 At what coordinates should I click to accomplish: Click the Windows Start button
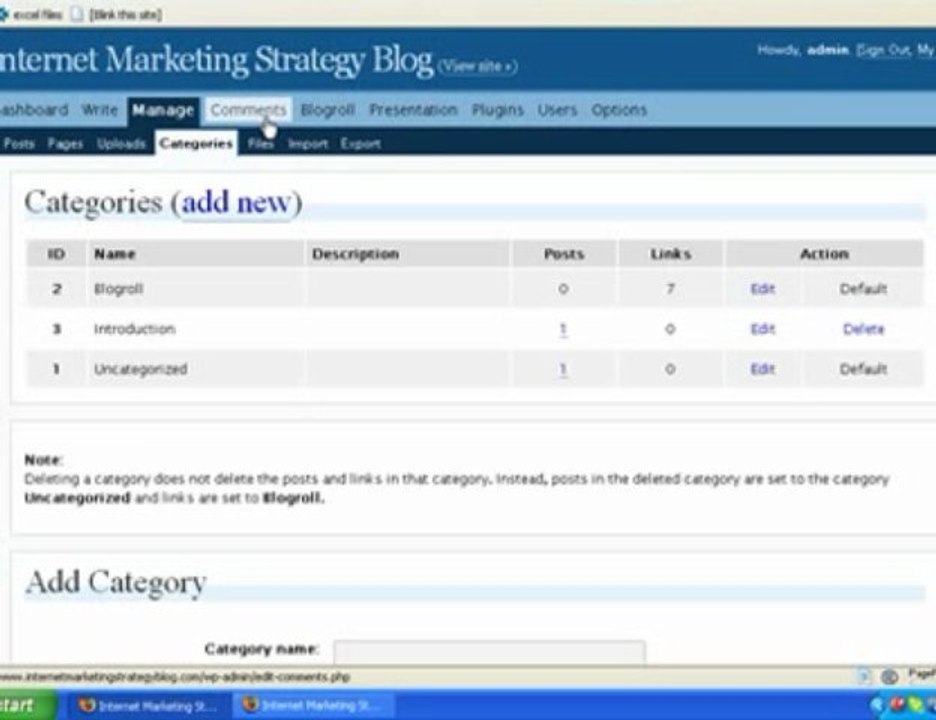click(27, 705)
